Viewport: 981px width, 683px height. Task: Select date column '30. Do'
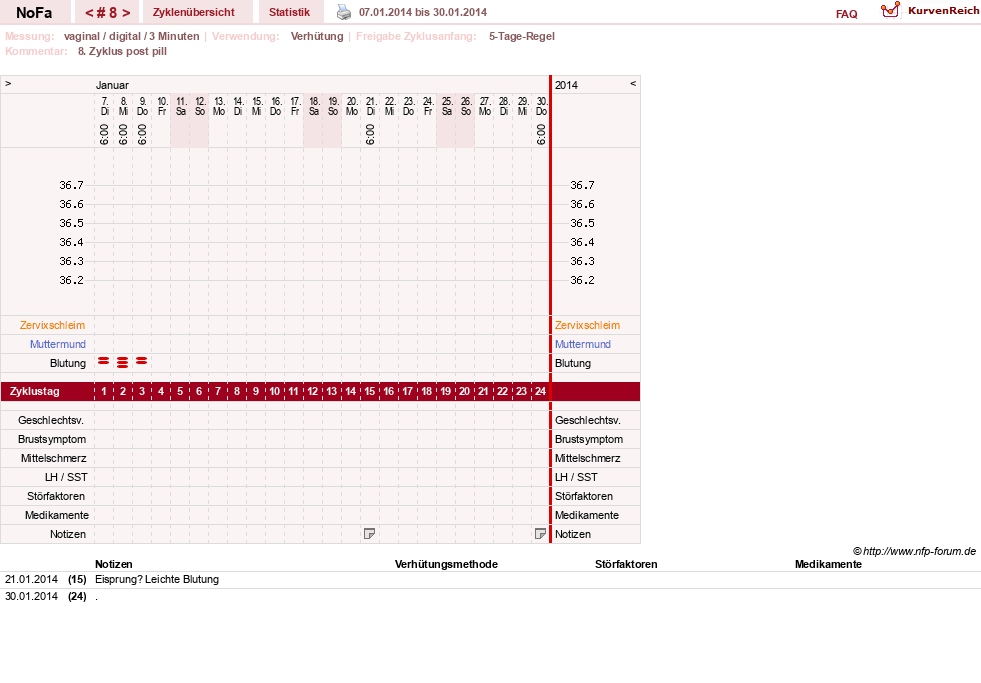542,106
